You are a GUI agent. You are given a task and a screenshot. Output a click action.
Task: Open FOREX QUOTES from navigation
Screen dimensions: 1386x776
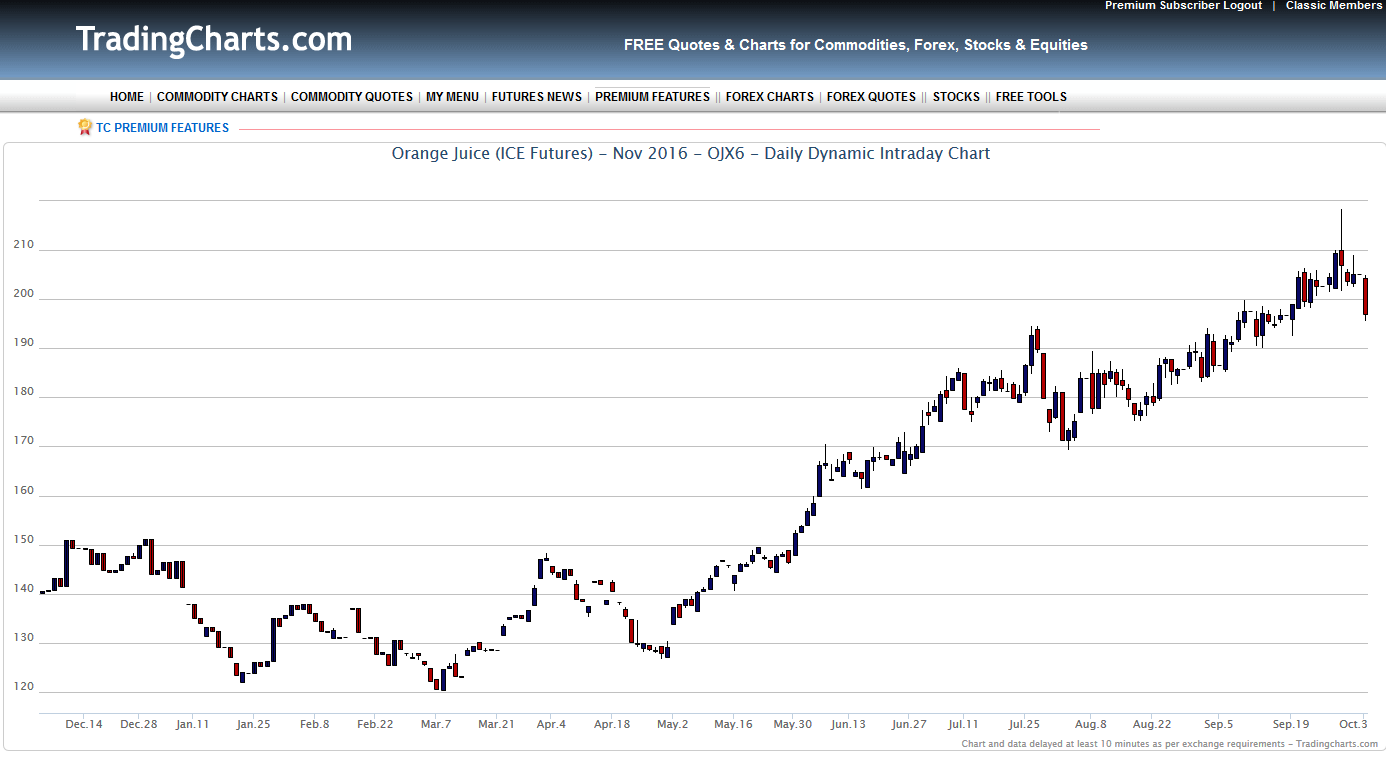[871, 97]
